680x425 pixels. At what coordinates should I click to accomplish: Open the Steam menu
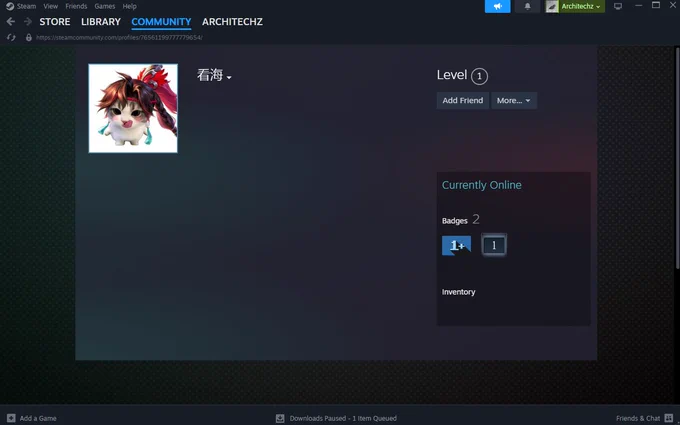click(x=26, y=6)
